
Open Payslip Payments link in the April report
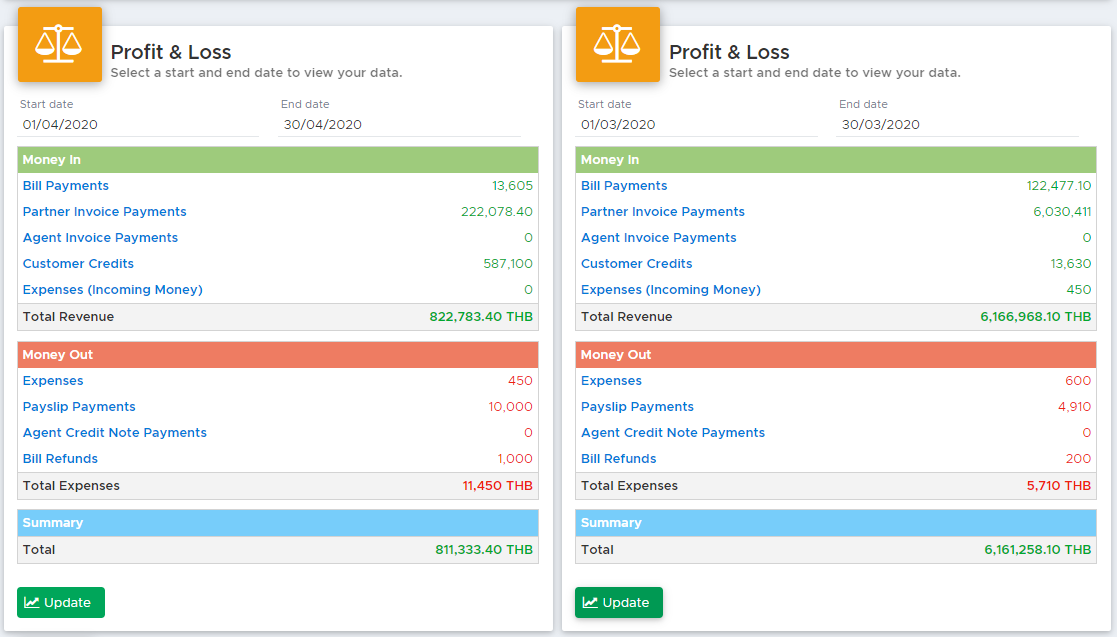79,407
